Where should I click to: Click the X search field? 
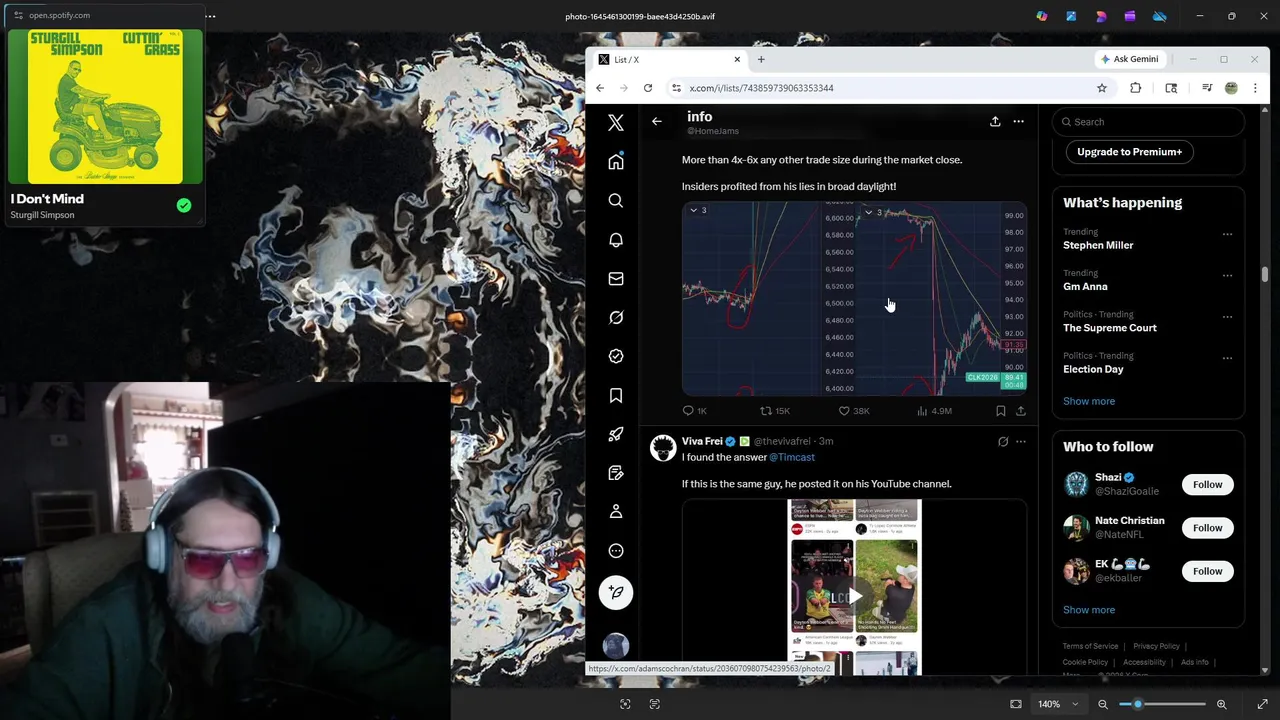pyautogui.click(x=1148, y=122)
